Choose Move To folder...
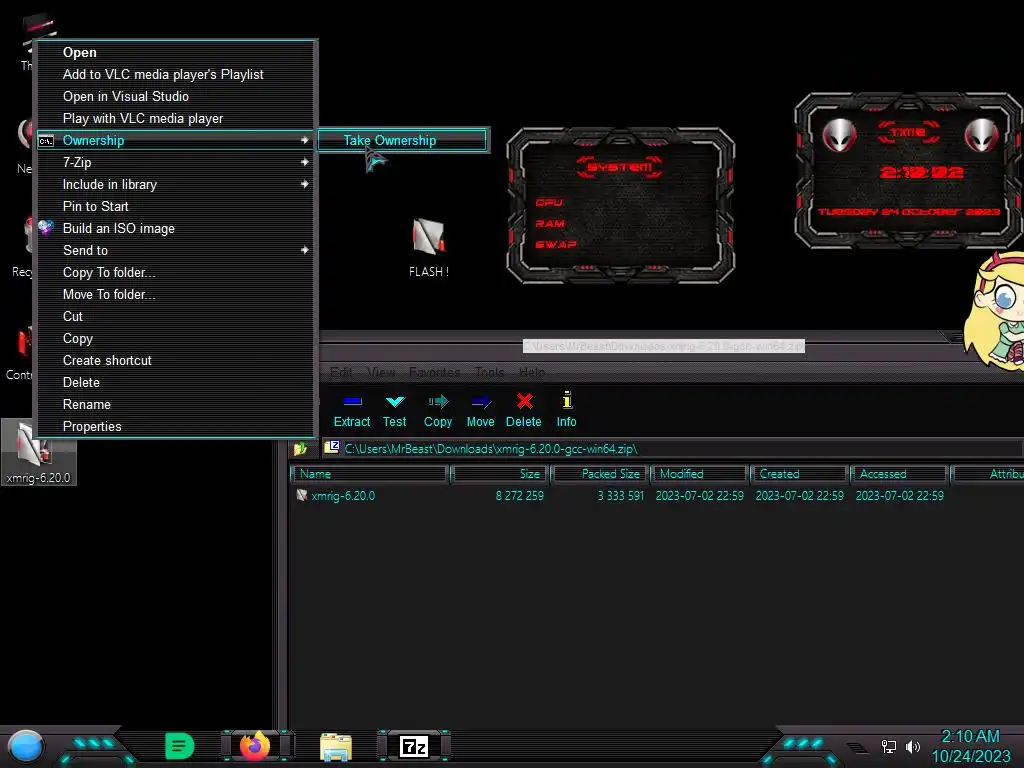1024x768 pixels. coord(176,295)
